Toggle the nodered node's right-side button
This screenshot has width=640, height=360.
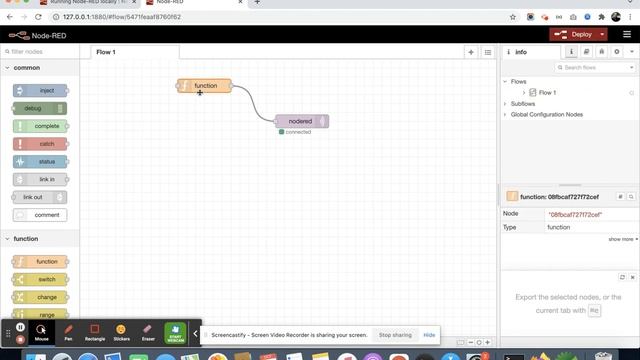coord(323,121)
